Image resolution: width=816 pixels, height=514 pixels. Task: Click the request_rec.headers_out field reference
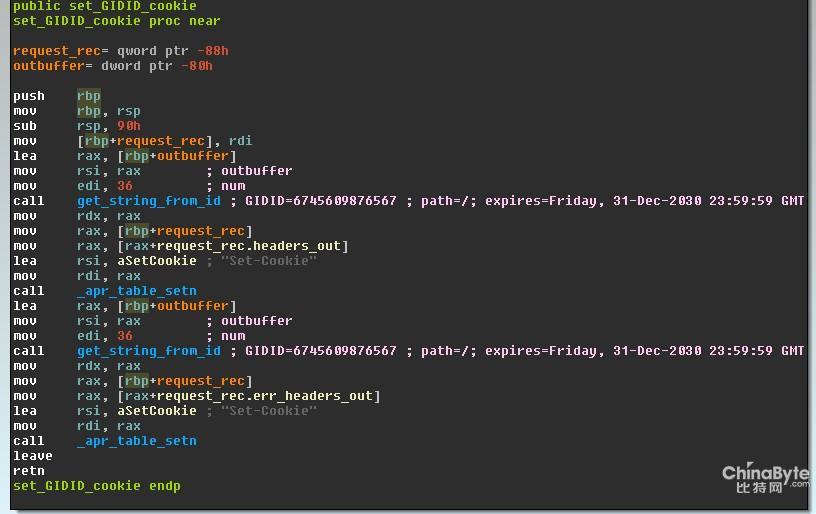tap(249, 246)
